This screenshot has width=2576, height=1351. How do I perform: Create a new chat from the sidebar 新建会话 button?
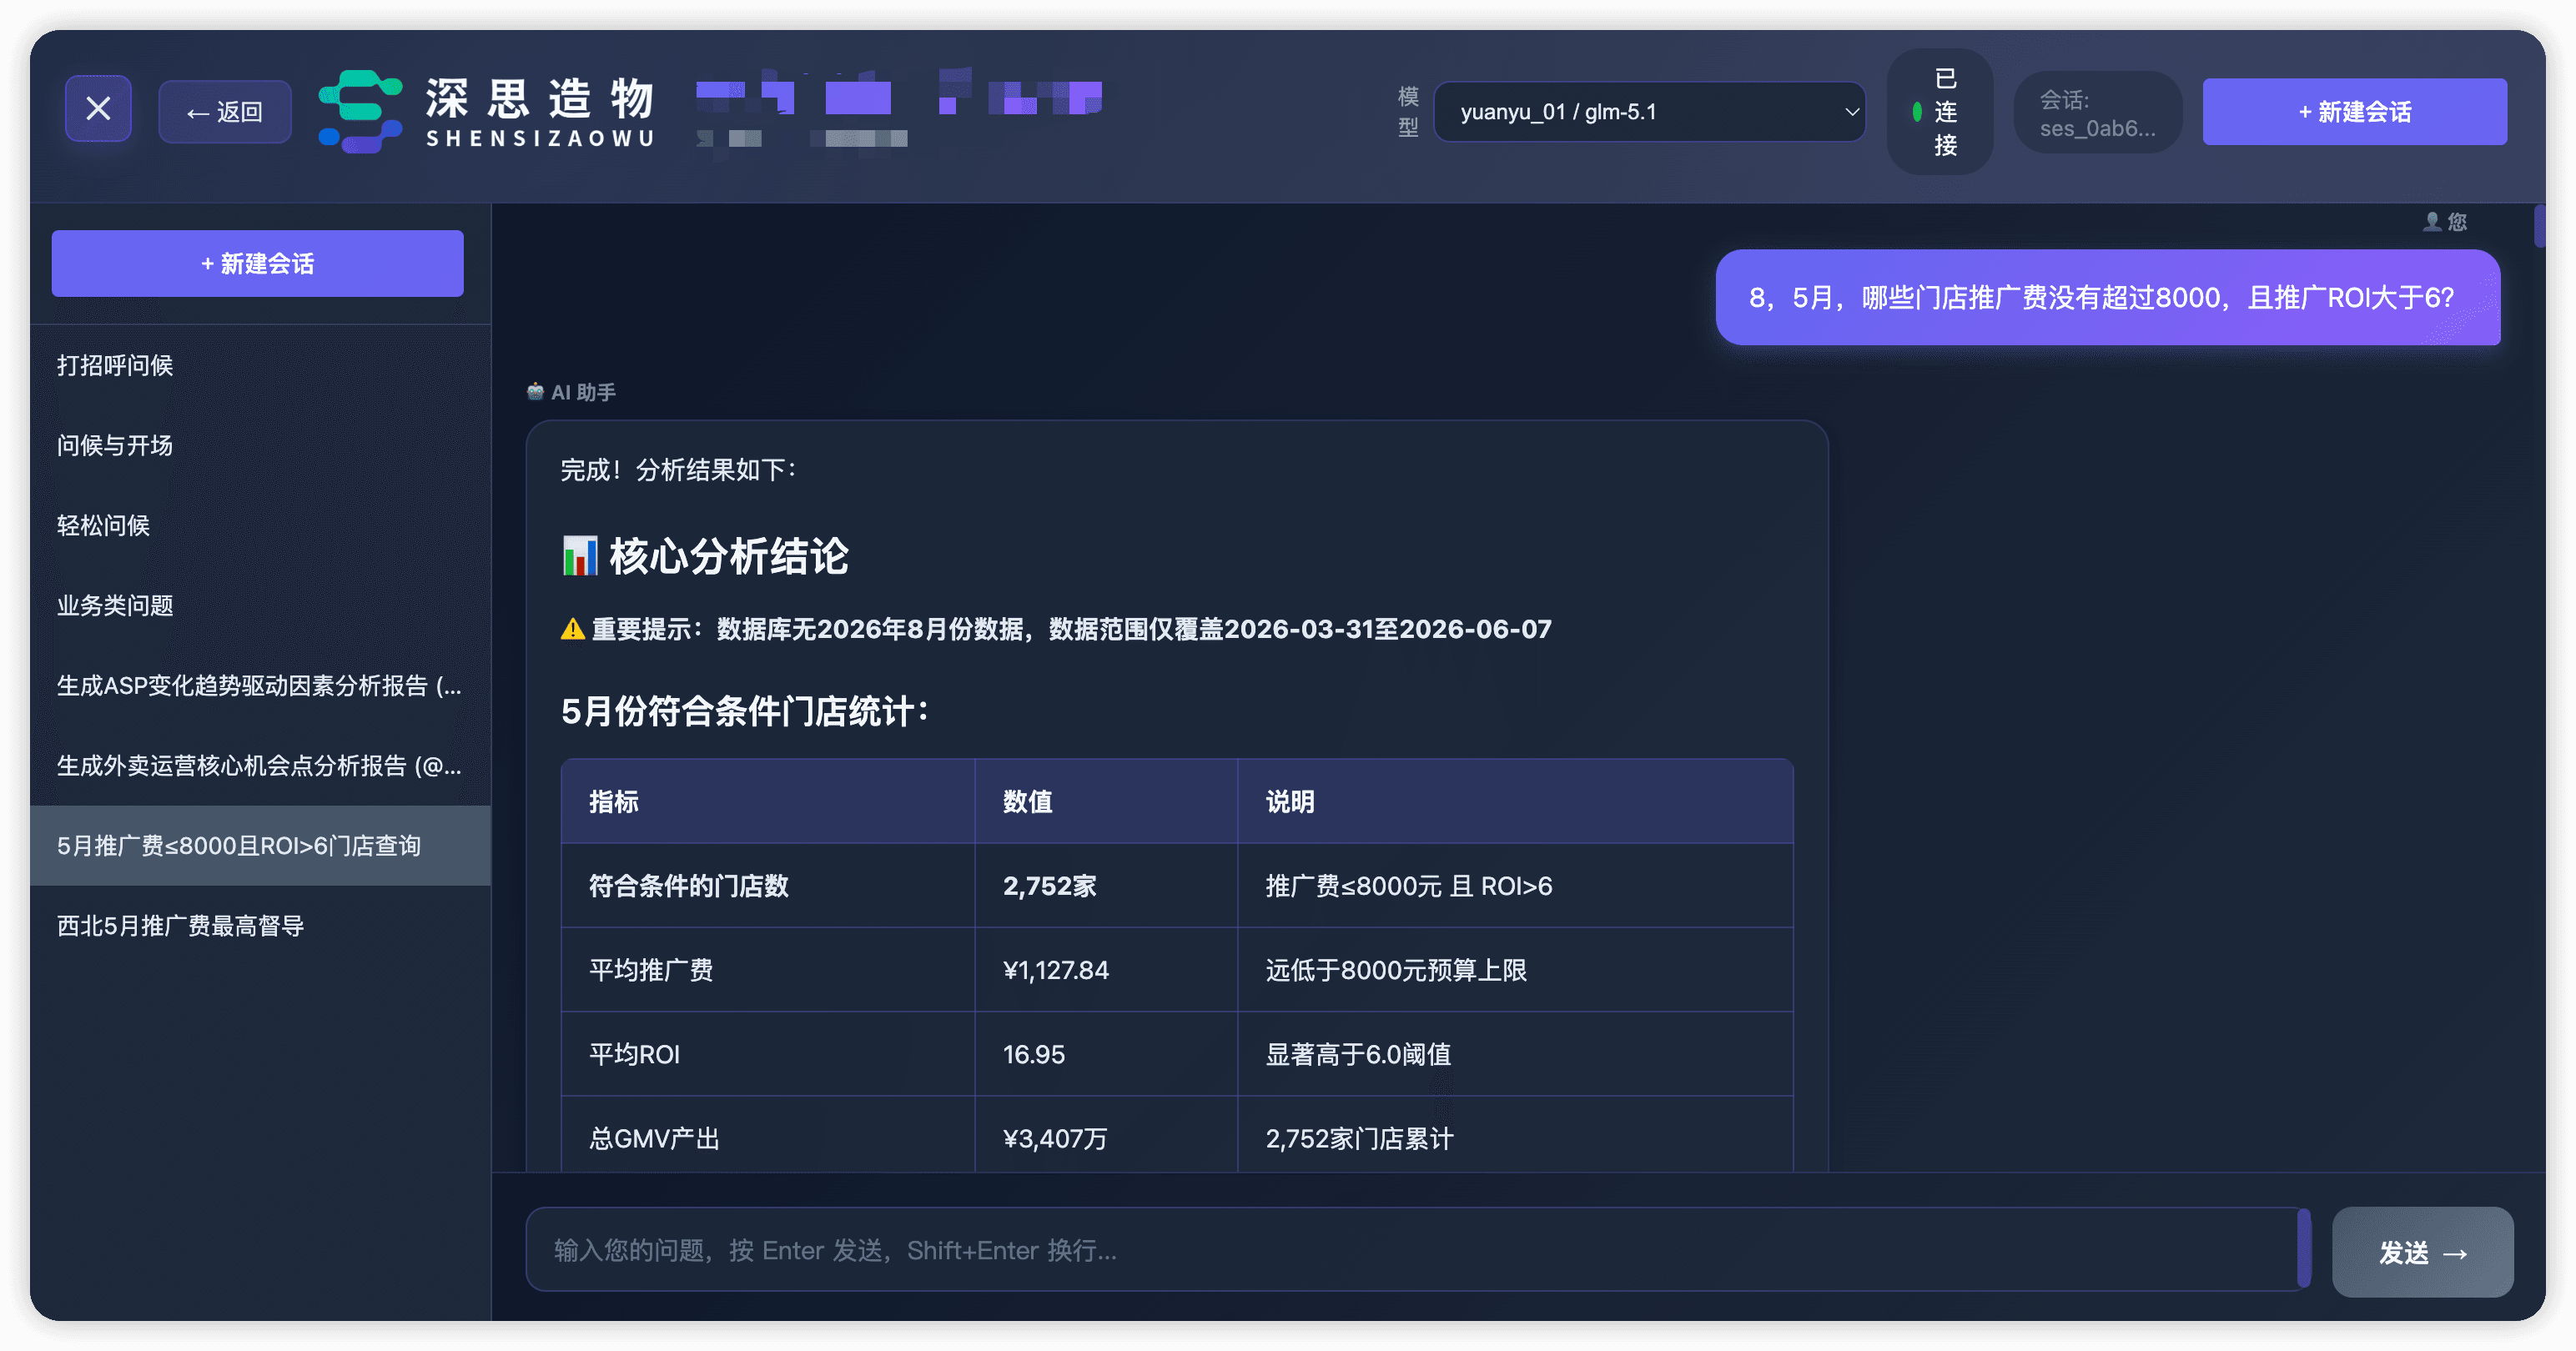(257, 263)
